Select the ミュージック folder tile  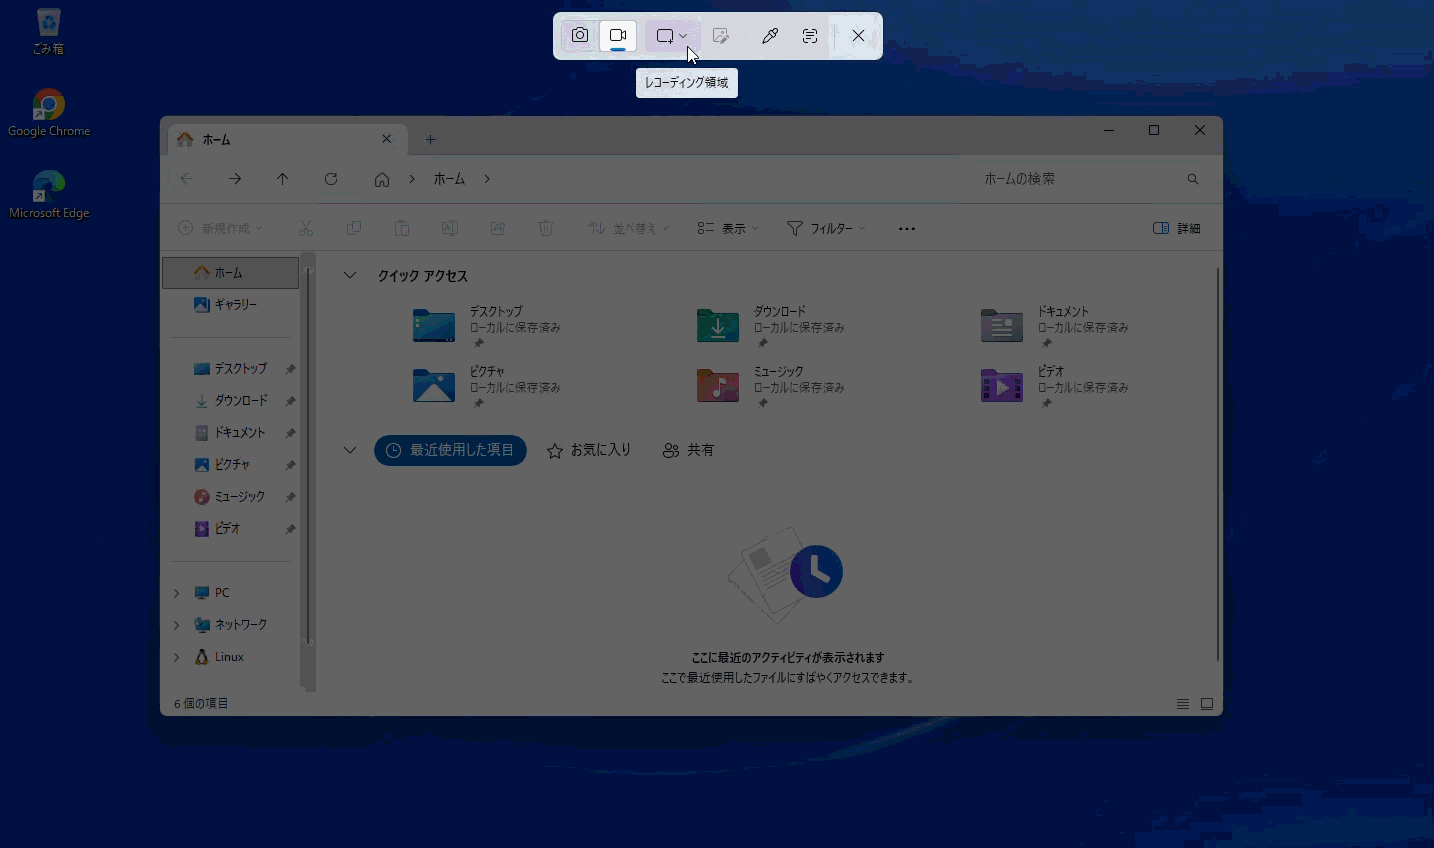[x=773, y=386]
